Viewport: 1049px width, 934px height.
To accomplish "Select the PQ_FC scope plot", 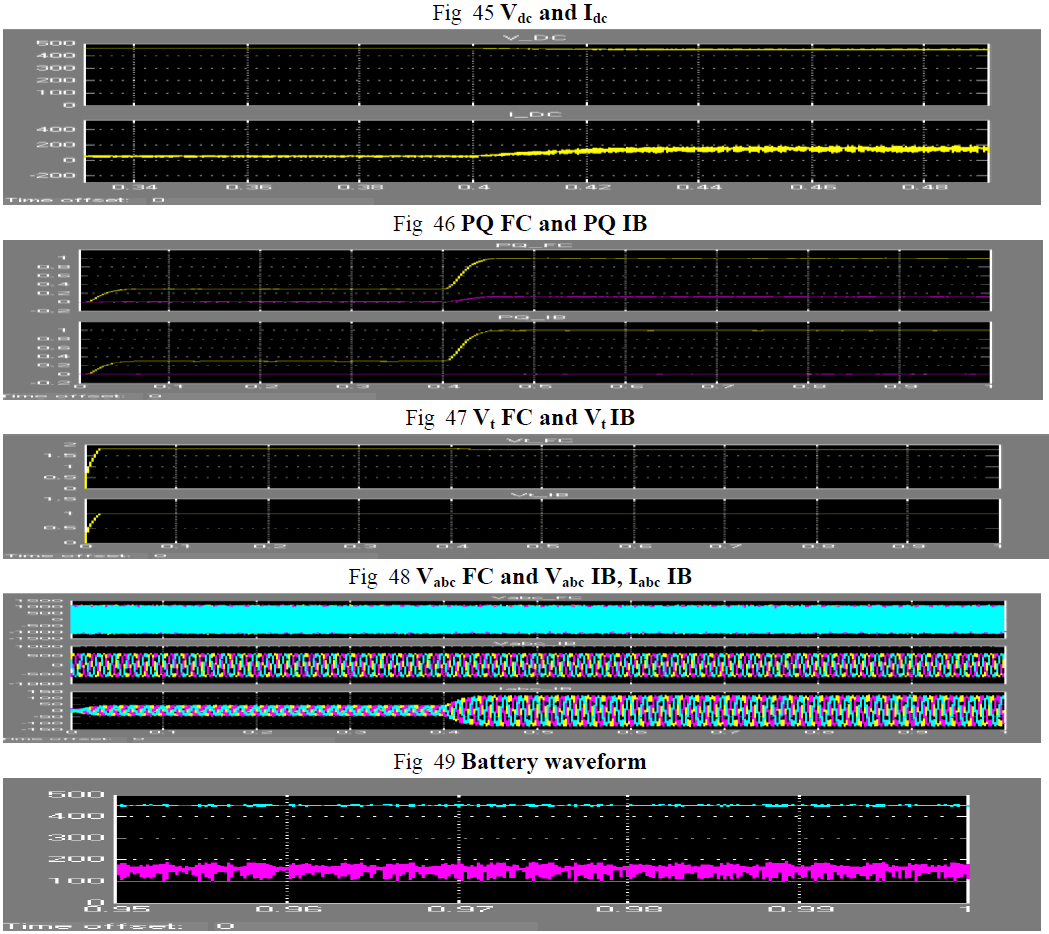I will tap(537, 278).
